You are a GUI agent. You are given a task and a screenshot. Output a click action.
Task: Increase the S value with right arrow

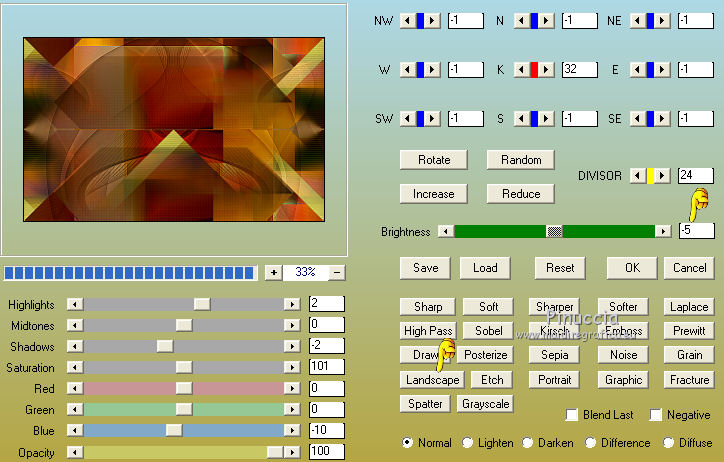546,119
